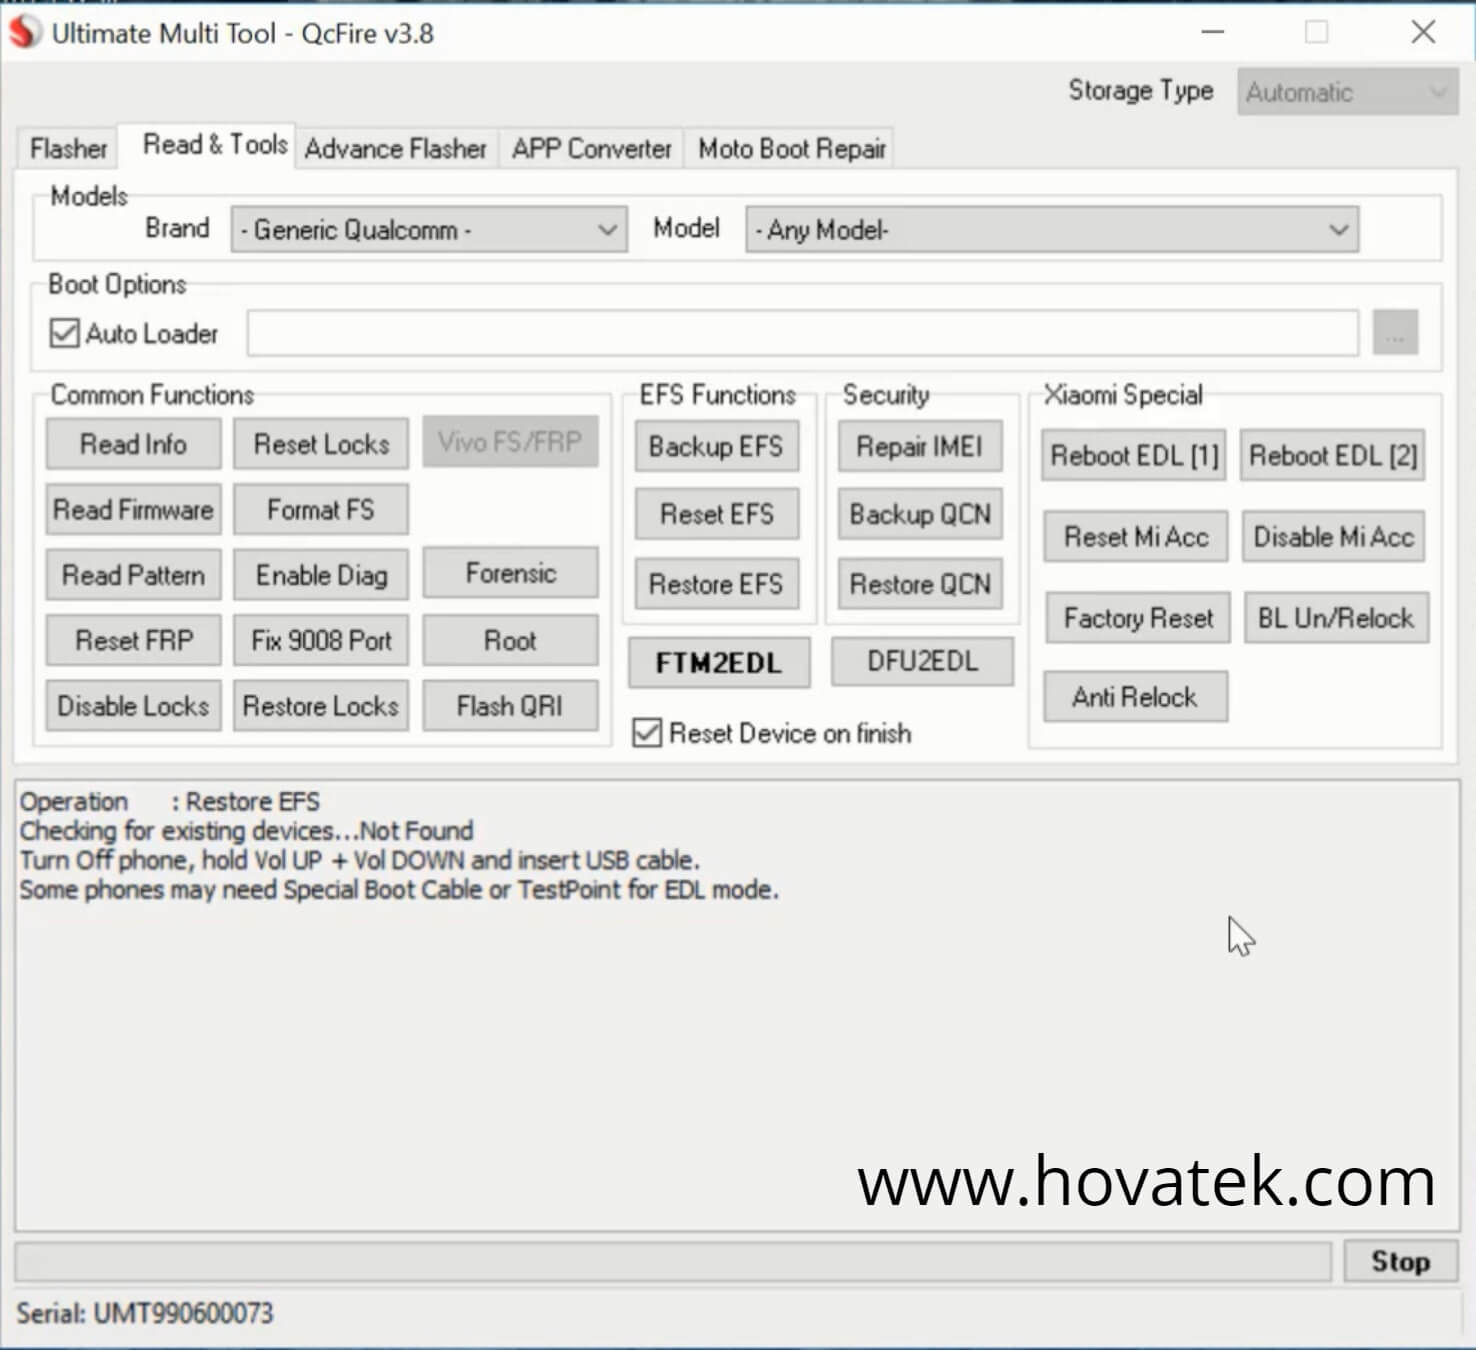Click the DFU2EDL button

coord(922,661)
